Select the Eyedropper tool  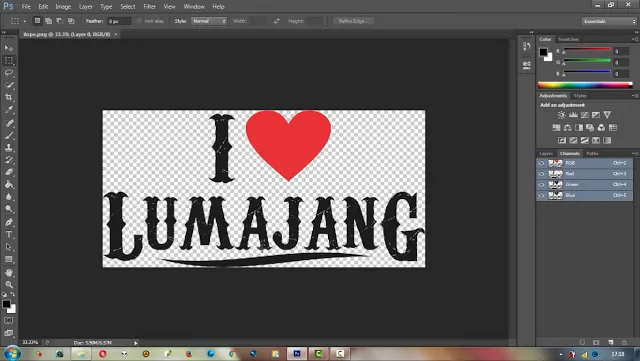click(9, 109)
